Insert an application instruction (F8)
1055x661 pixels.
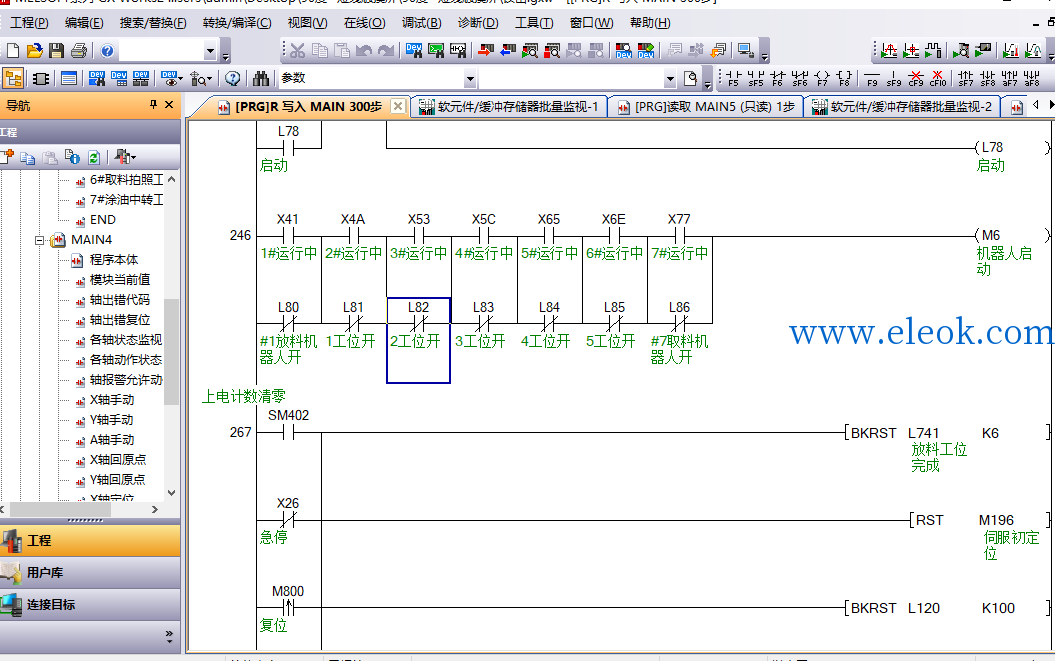[x=844, y=79]
